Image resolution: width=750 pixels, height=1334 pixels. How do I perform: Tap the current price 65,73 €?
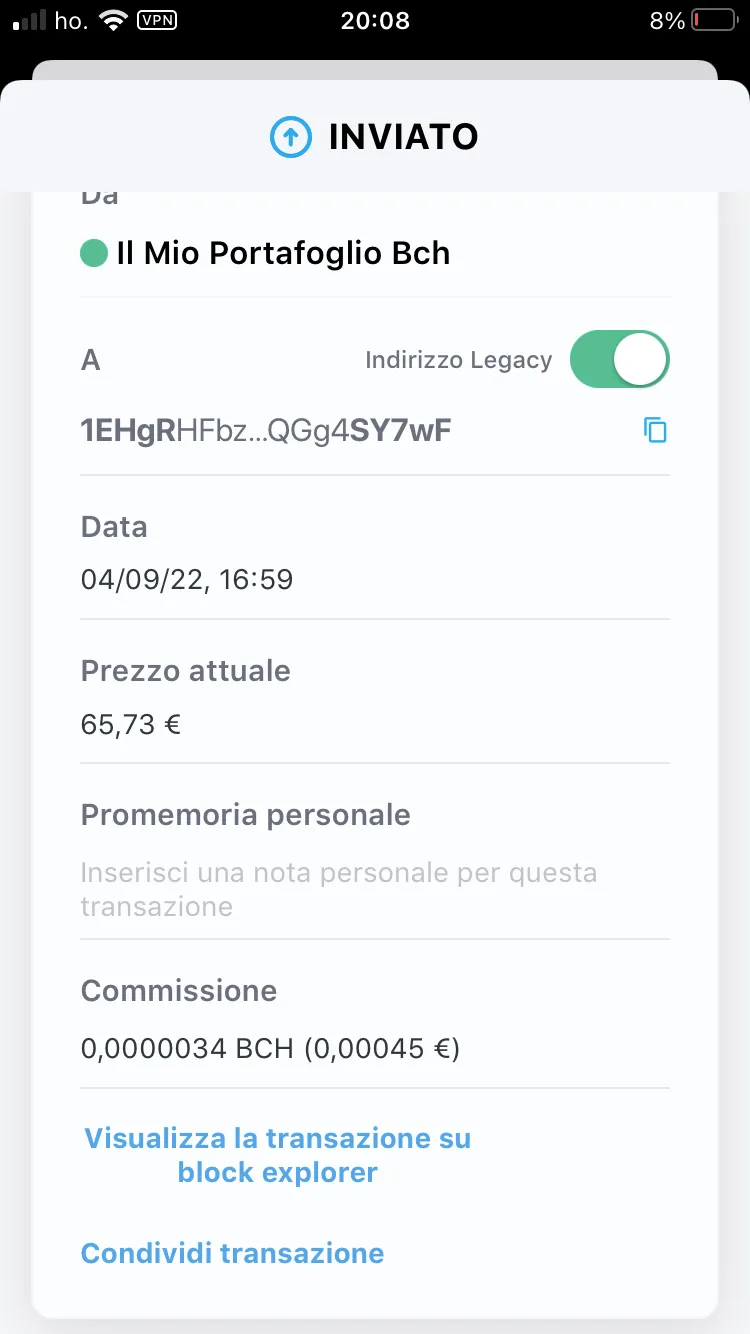(130, 724)
